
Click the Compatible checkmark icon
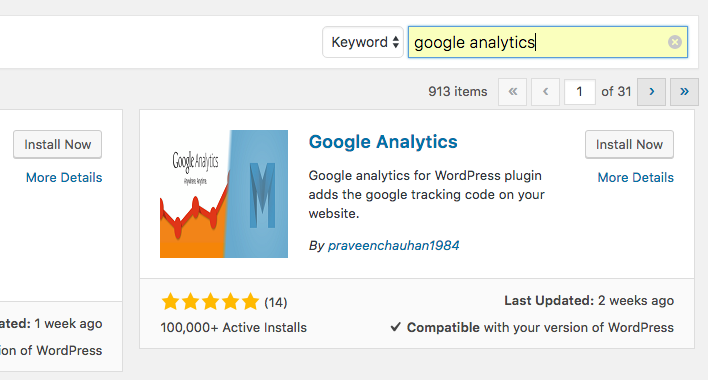tap(396, 327)
